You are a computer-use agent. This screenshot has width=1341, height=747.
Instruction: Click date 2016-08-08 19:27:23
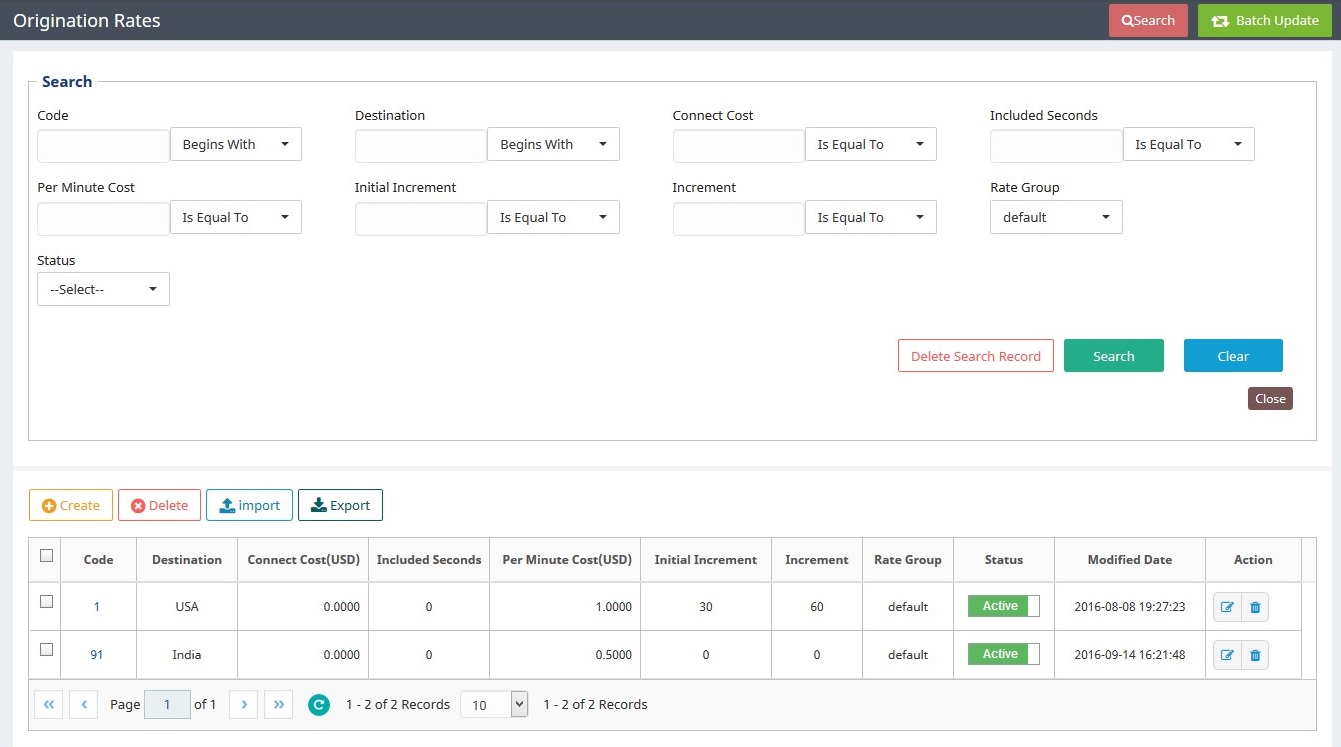tap(1130, 607)
